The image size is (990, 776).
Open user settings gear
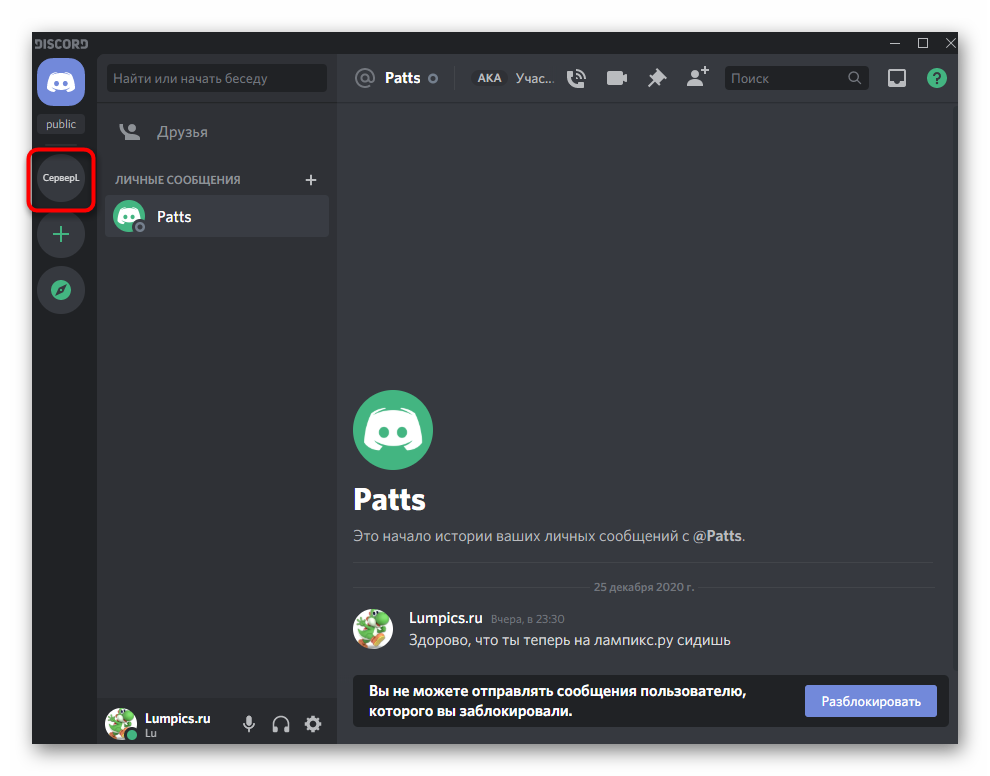pyautogui.click(x=313, y=724)
